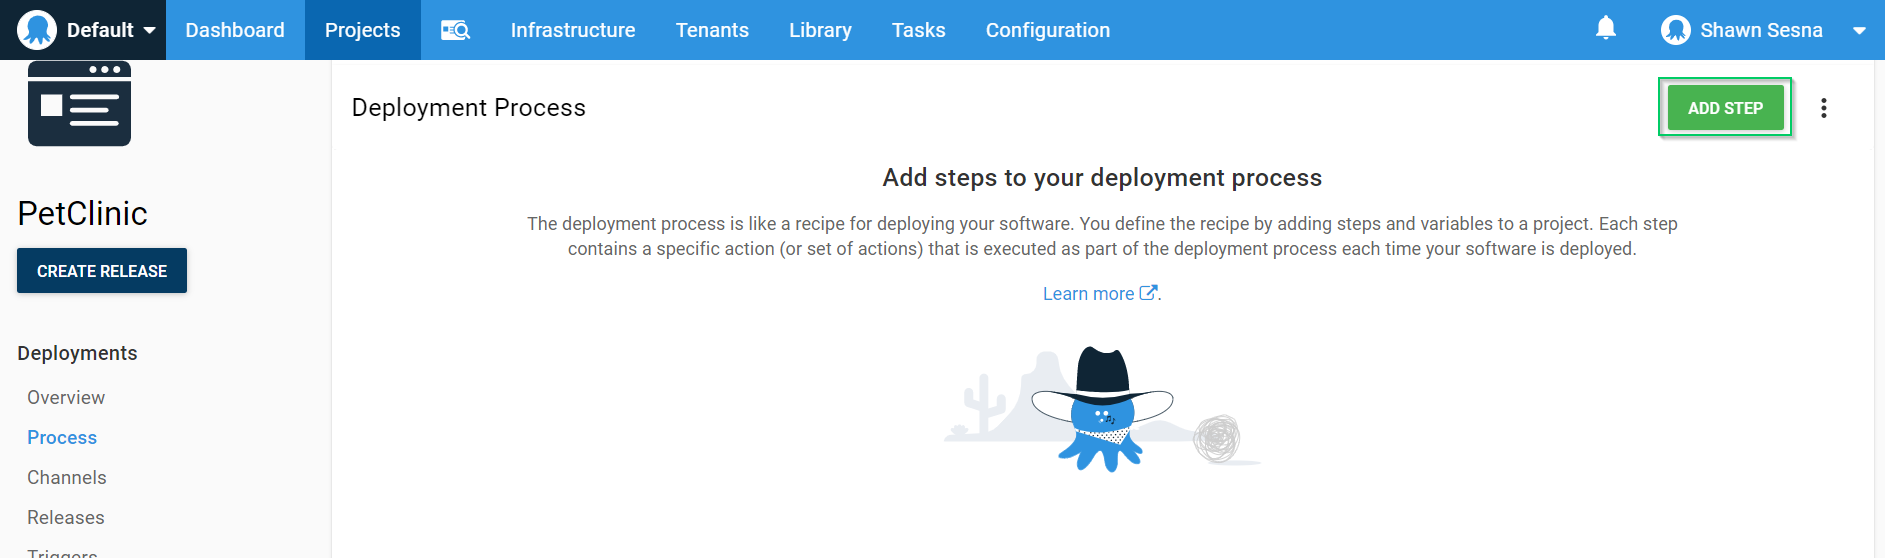The image size is (1885, 558).
Task: Open the Configuration menu
Action: 1047,30
